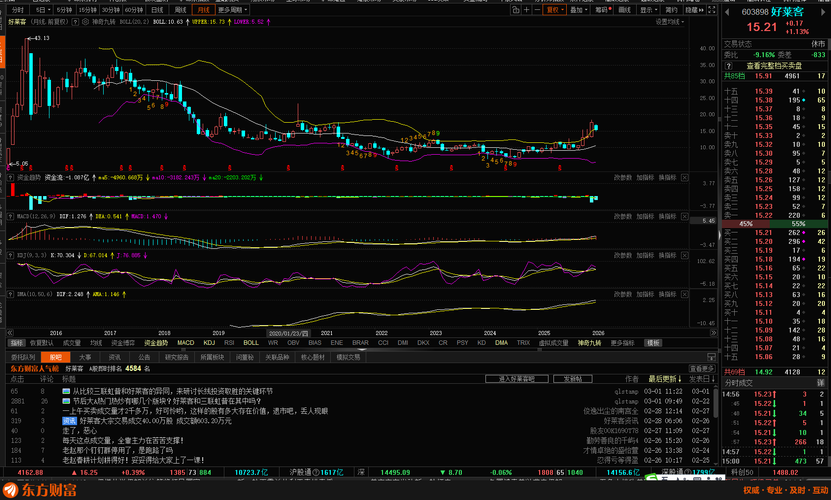Close the KDJ indicator panel
This screenshot has width=831, height=500.
pyautogui.click(x=684, y=255)
